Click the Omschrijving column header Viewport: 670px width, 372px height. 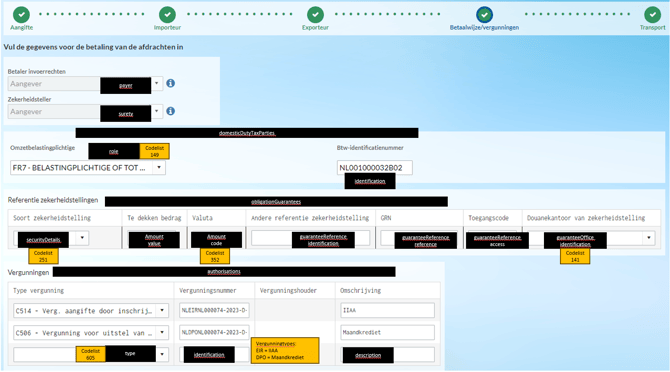tap(360, 290)
